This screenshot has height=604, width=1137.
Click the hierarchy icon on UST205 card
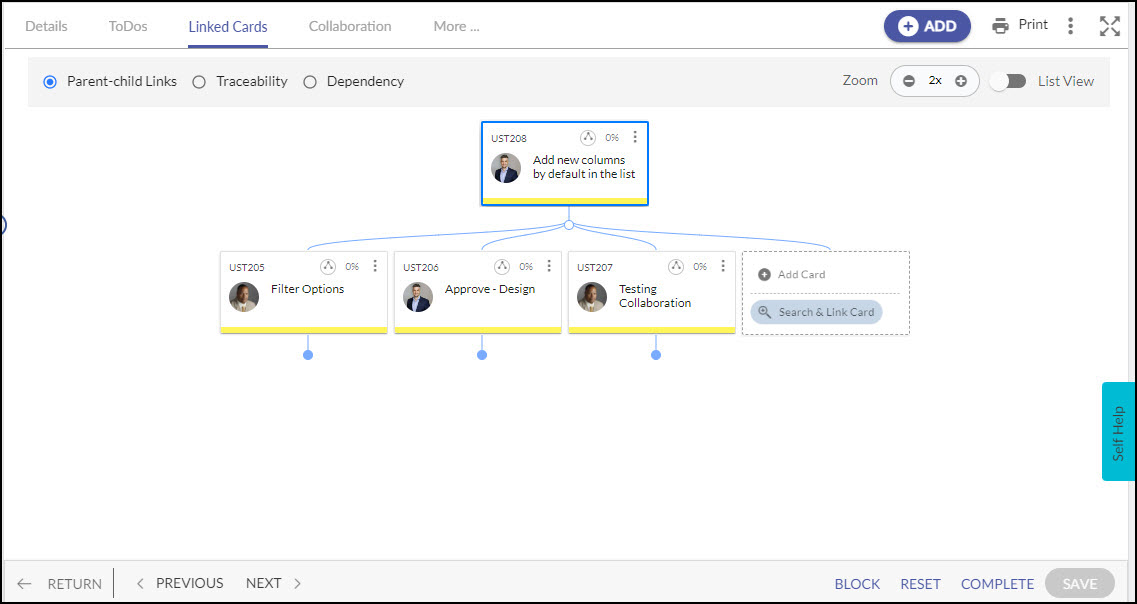(328, 267)
